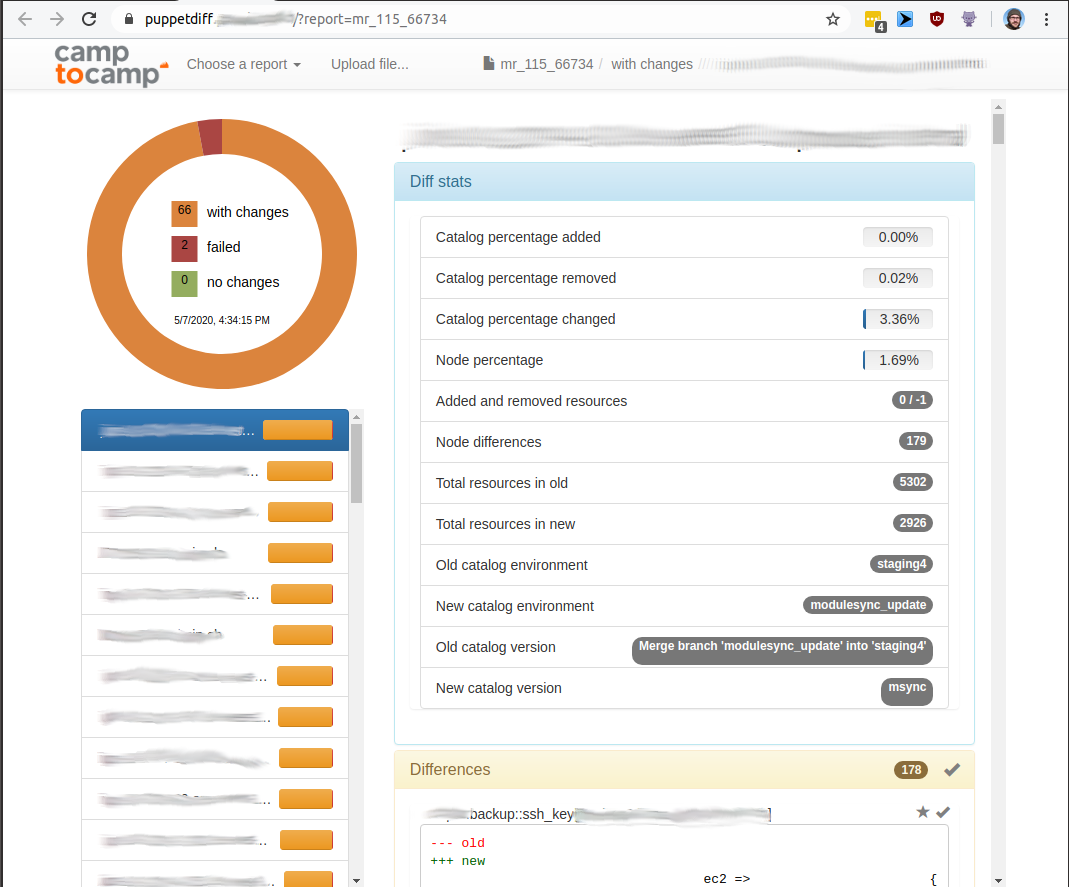Click the chart timestamp 5/7/2020, 4:34:15 PM

(x=222, y=320)
